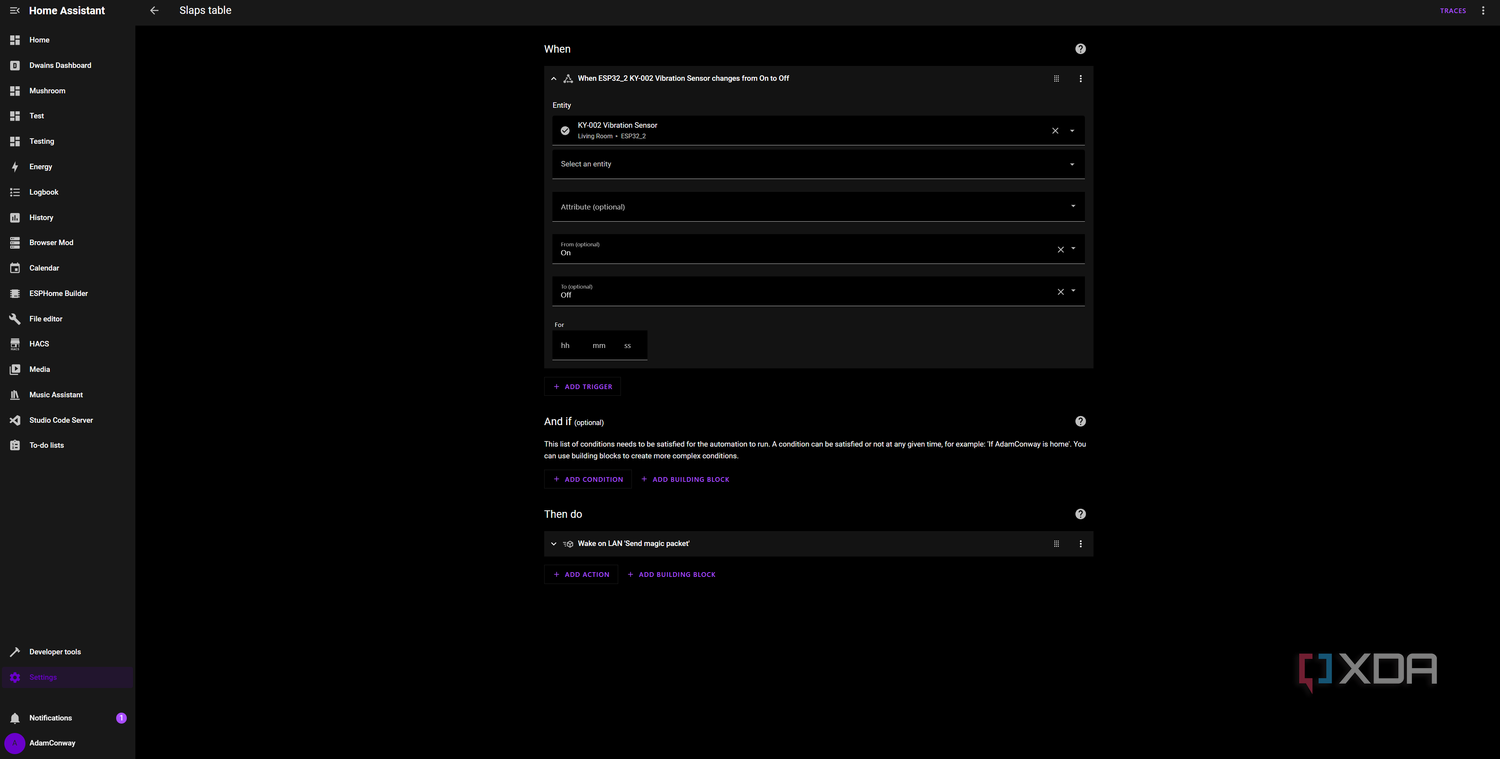Click the ss seconds field under For
Image resolution: width=1500 pixels, height=759 pixels.
point(628,345)
